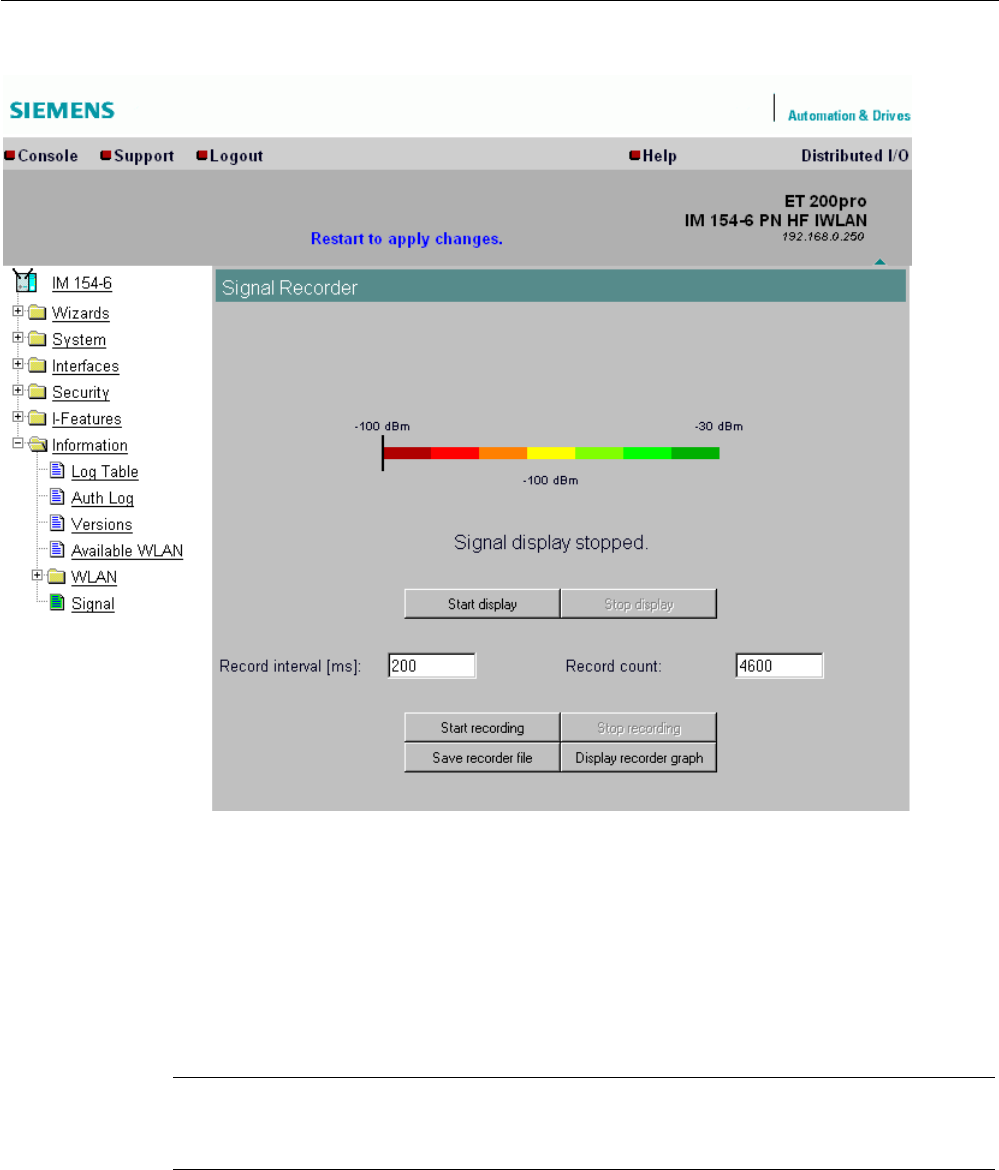The image size is (999, 1170).
Task: Expand the System tree node
Action: point(18,337)
